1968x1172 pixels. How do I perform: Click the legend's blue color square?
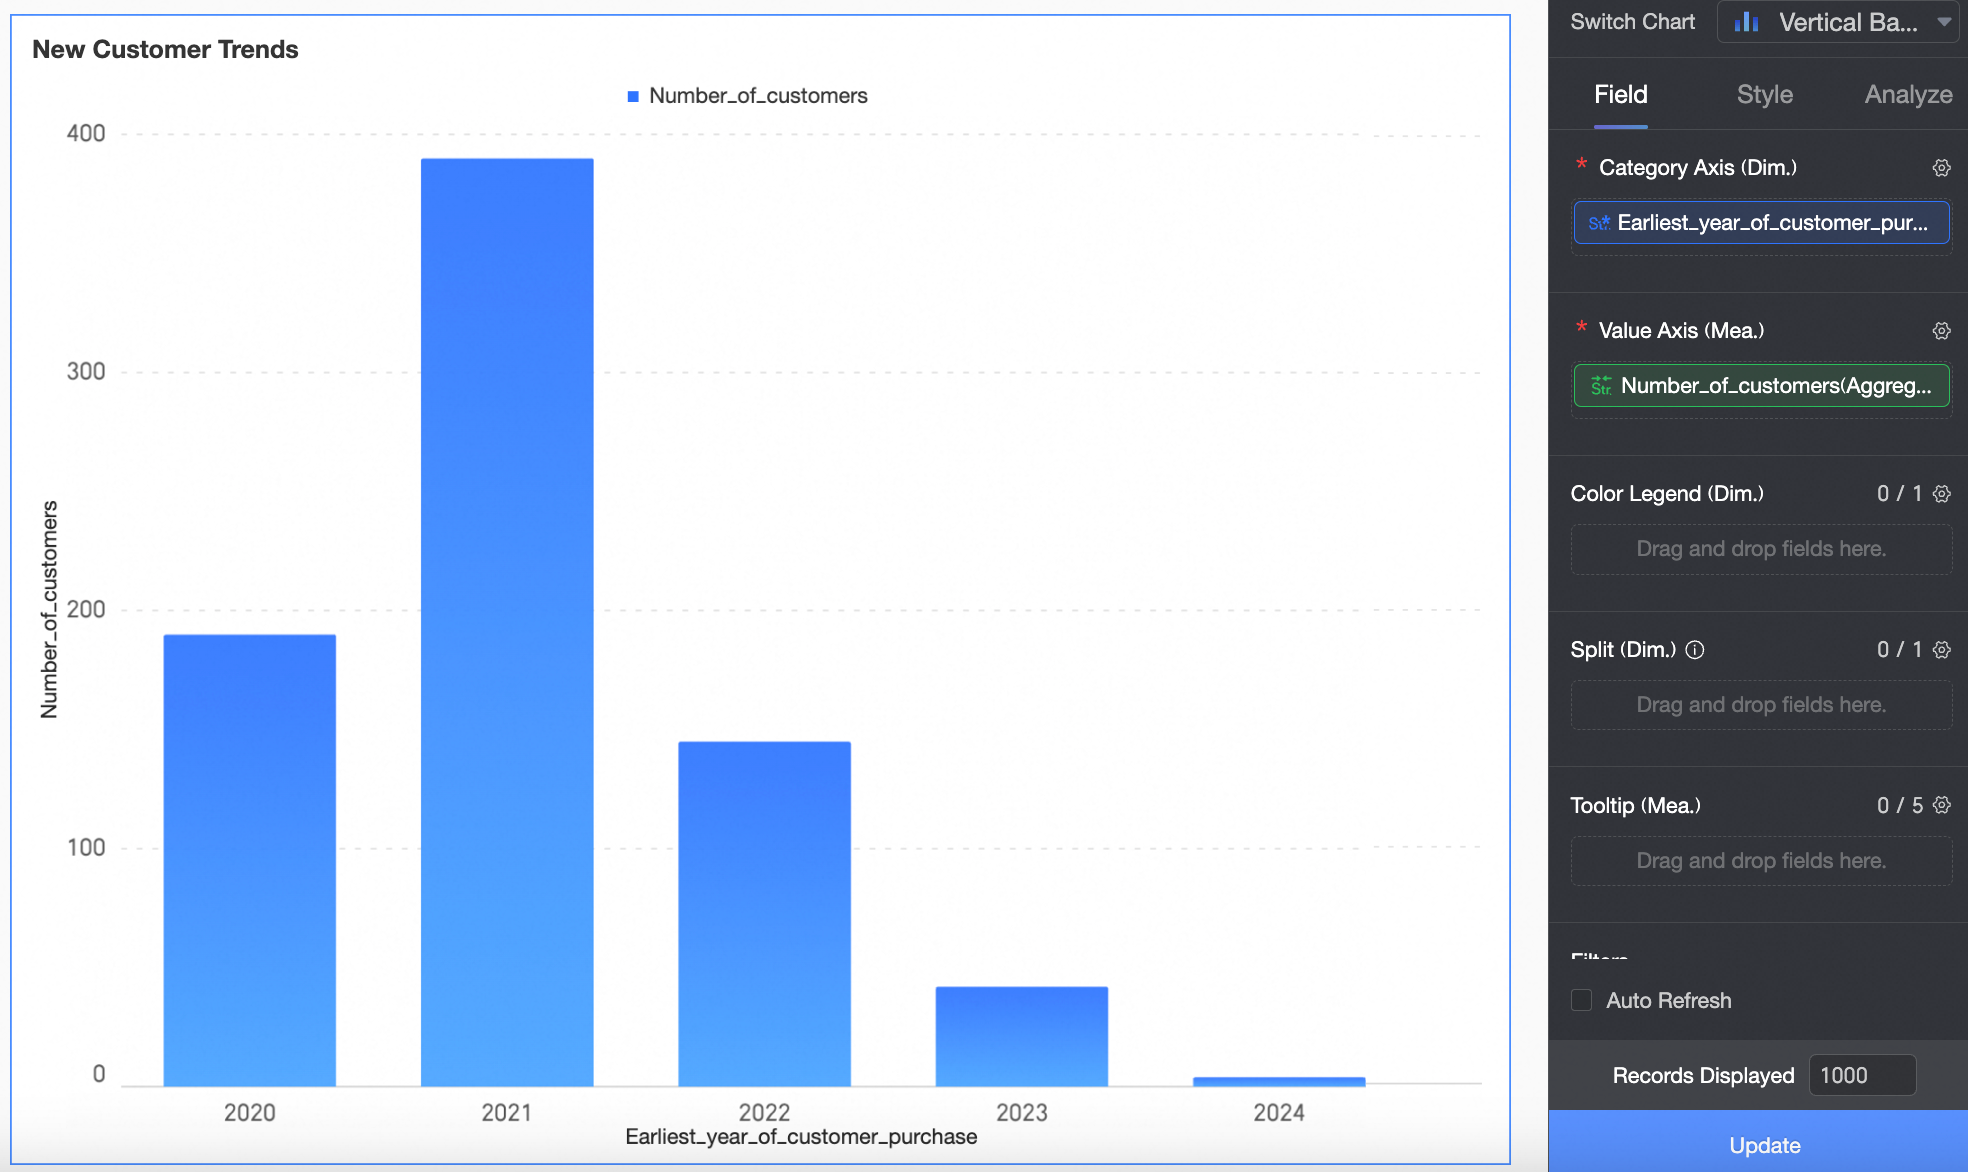point(633,96)
